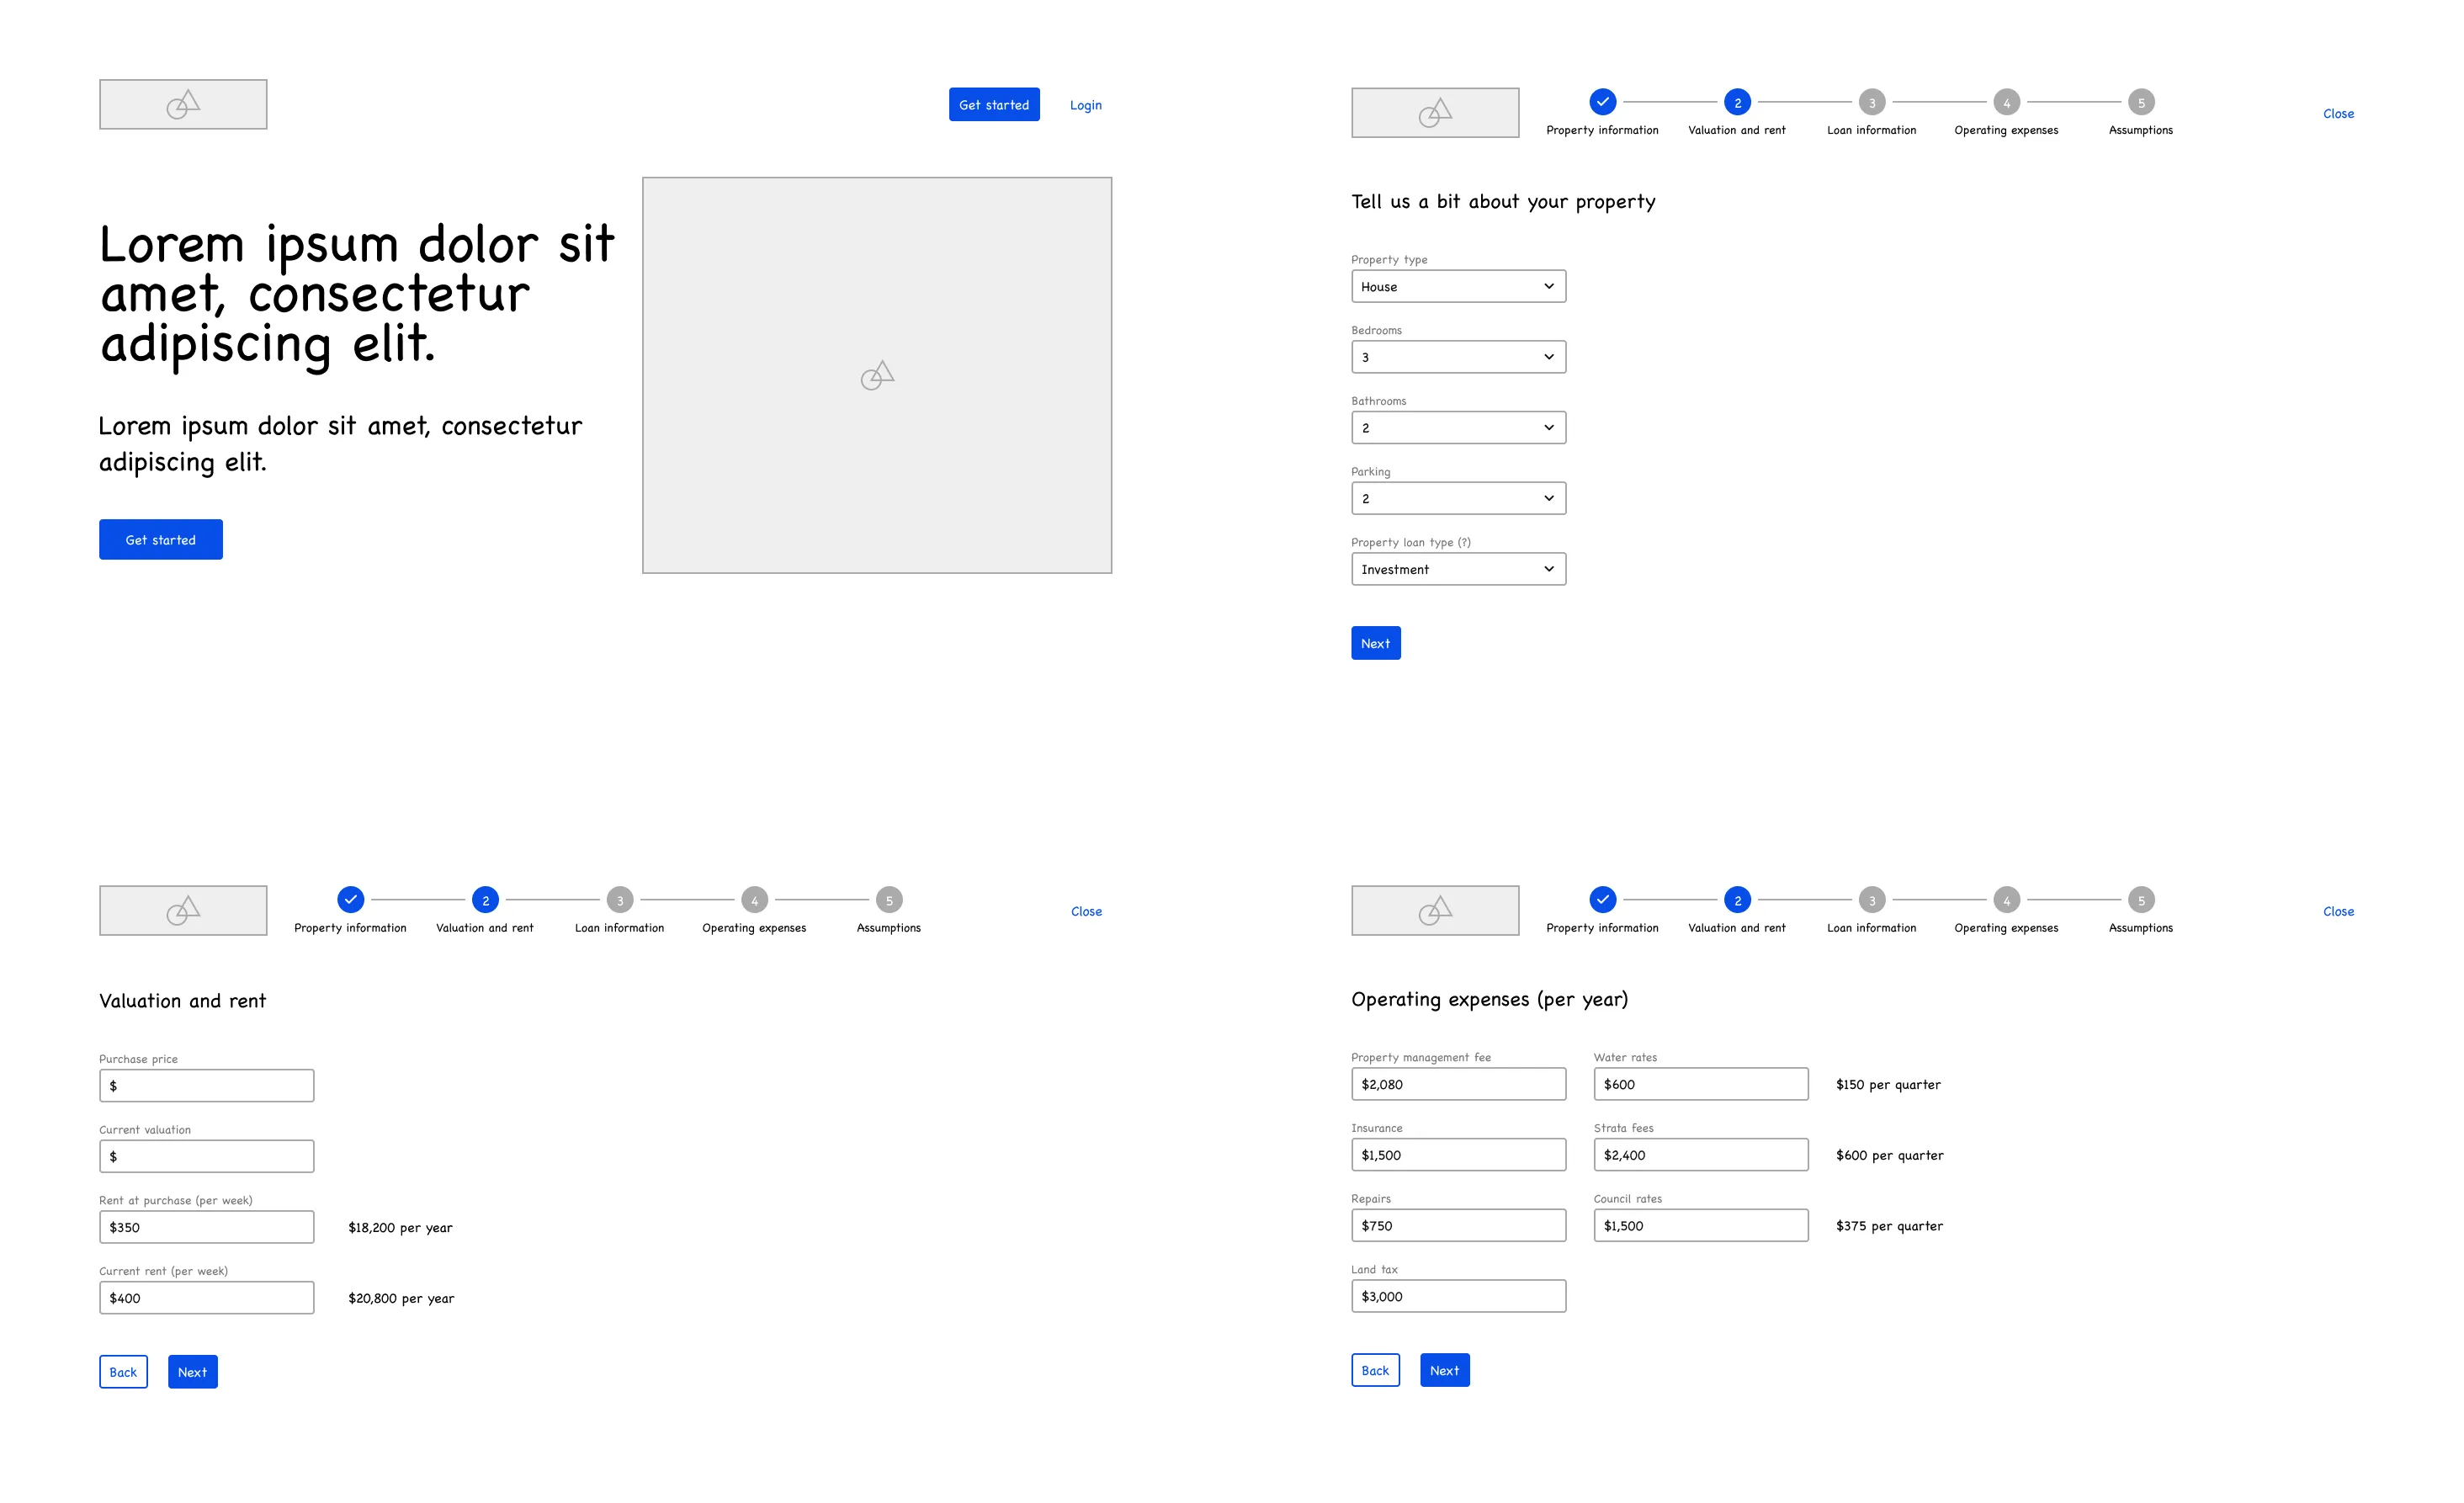
Task: Click the logo icon in top navigation
Action: pos(183,104)
